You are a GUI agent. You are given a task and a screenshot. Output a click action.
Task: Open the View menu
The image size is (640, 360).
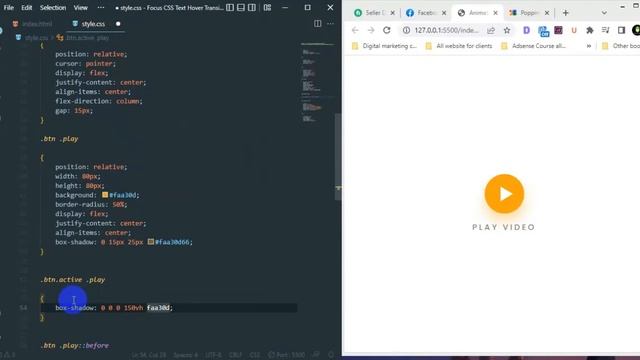click(80, 7)
